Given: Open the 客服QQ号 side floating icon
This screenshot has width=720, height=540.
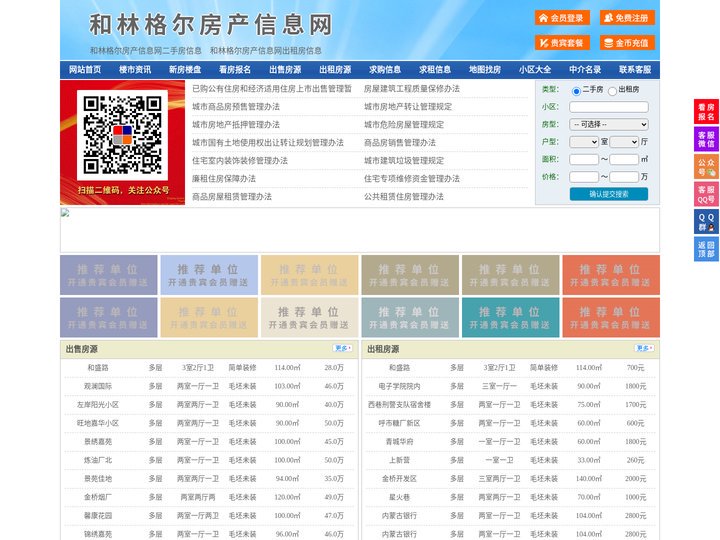Looking at the screenshot, I should [x=706, y=194].
